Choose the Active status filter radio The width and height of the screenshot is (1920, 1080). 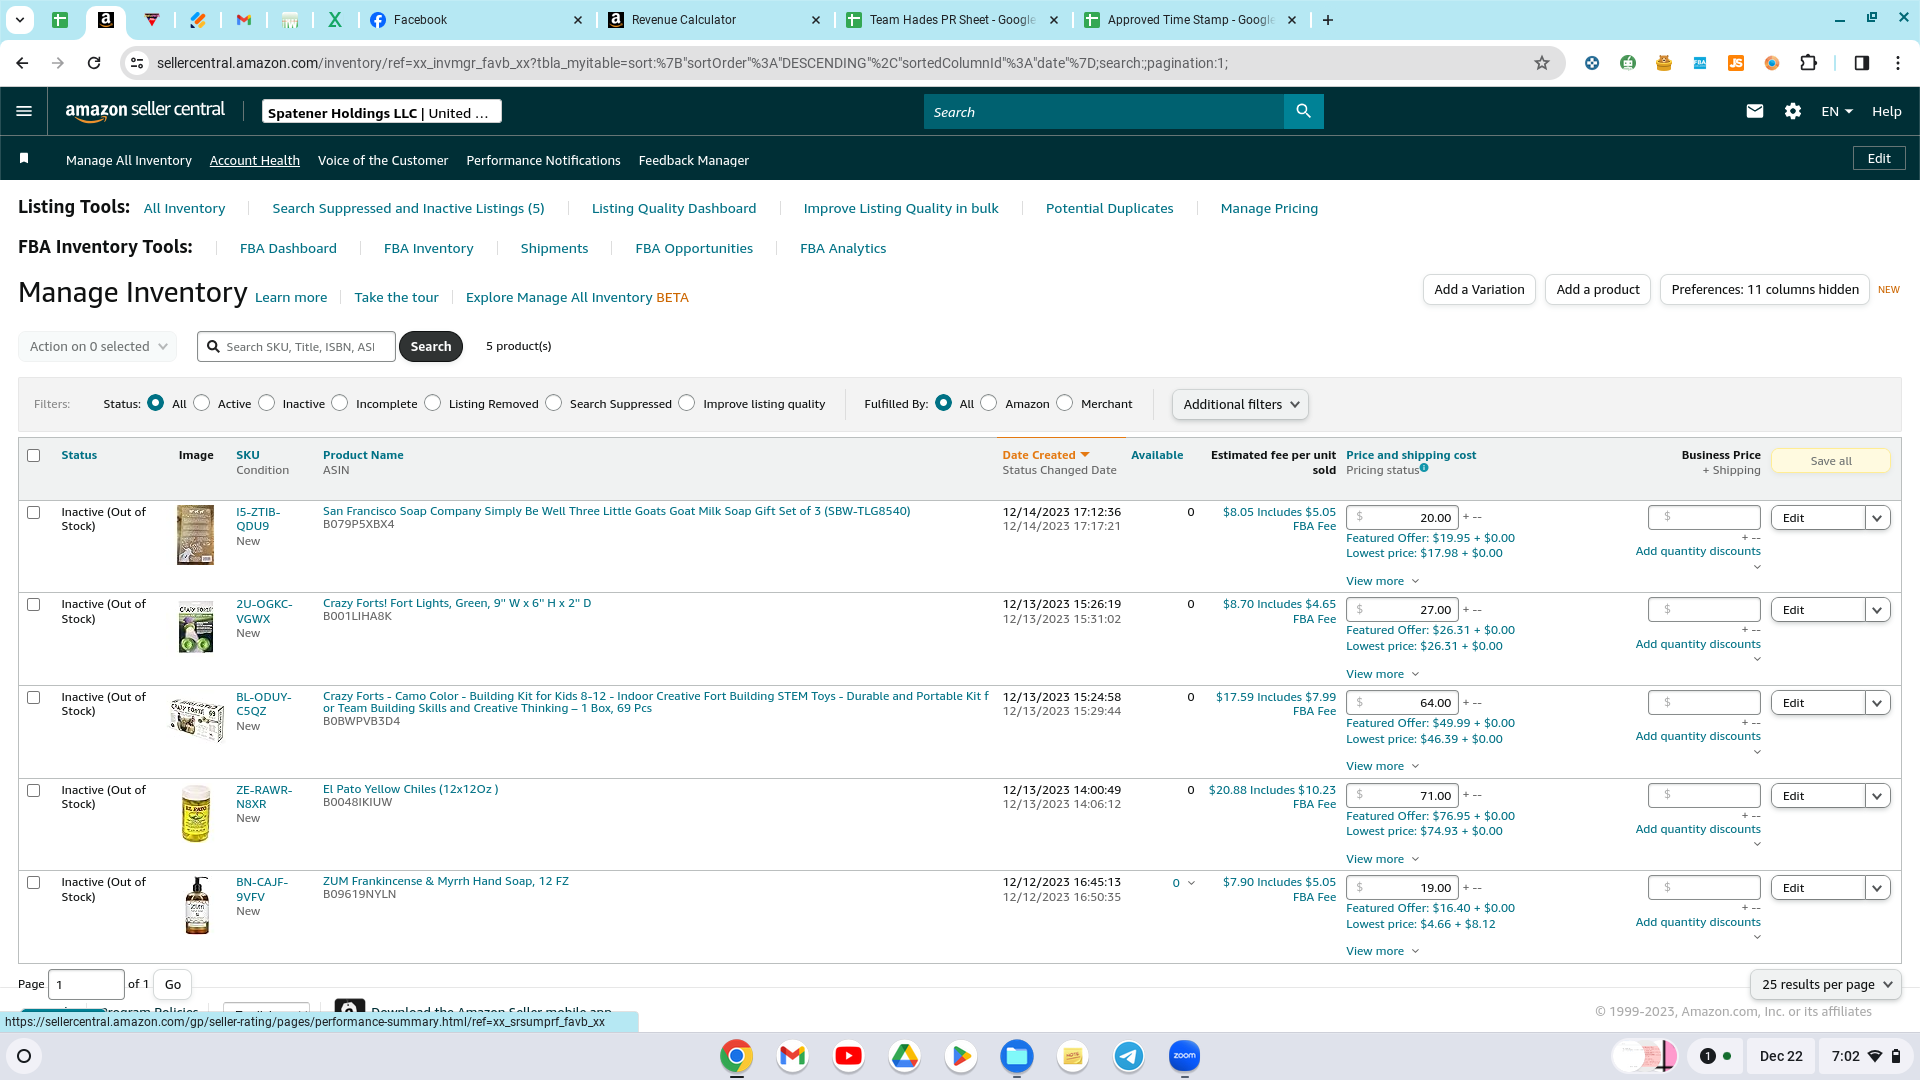point(202,403)
